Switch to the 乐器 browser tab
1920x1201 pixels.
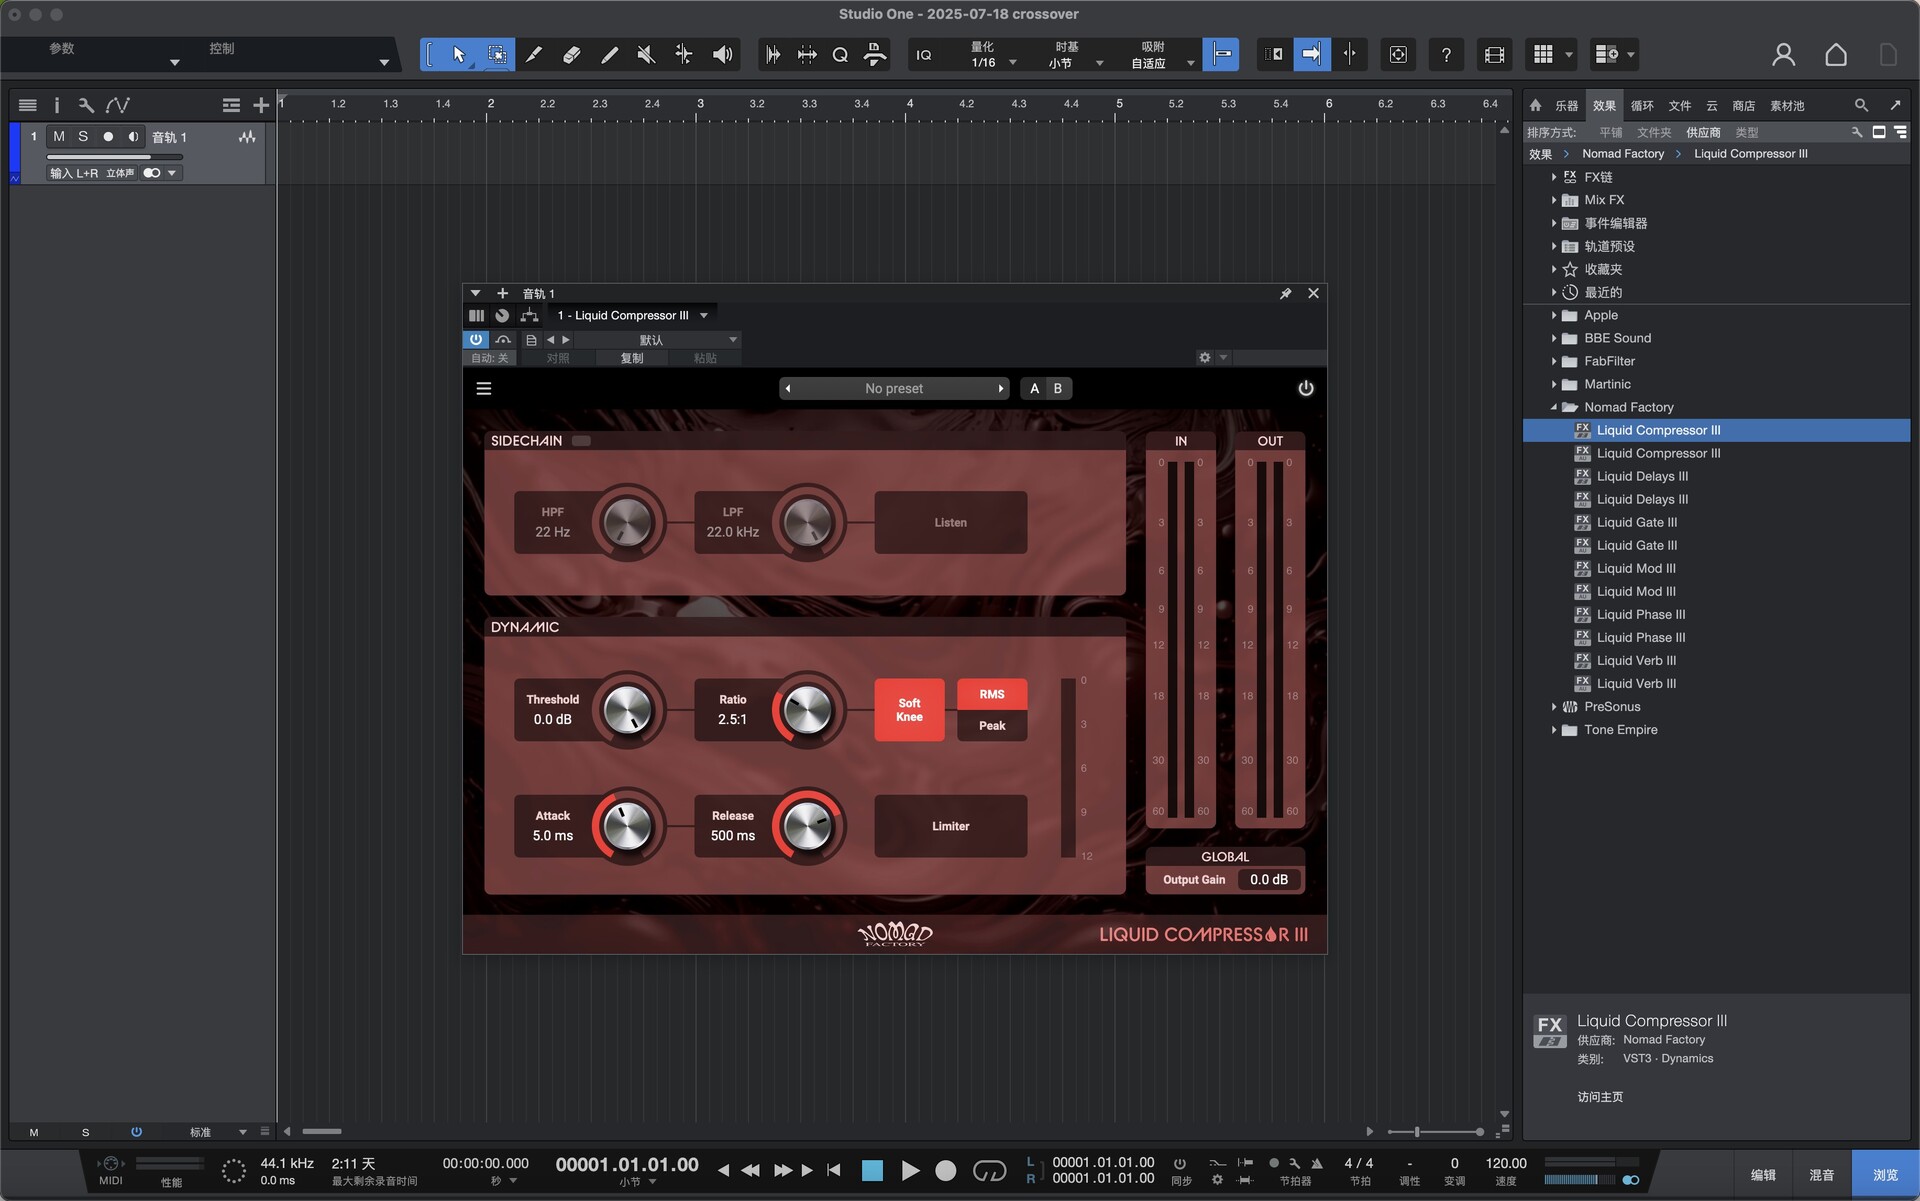point(1566,106)
